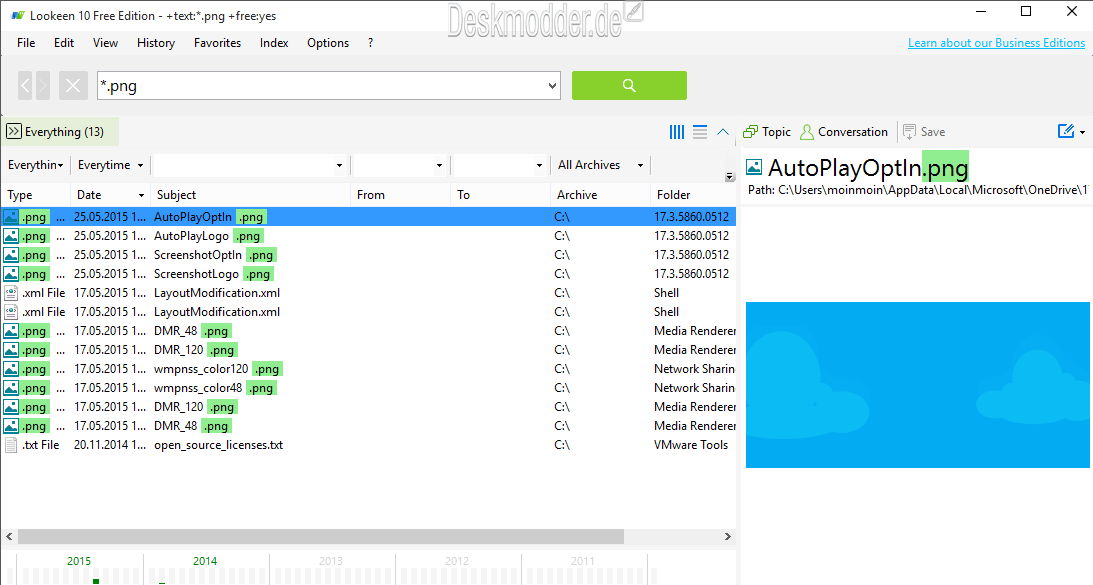Select the ScreenshotLogo .png result
The height and width of the screenshot is (585, 1093).
click(x=369, y=274)
